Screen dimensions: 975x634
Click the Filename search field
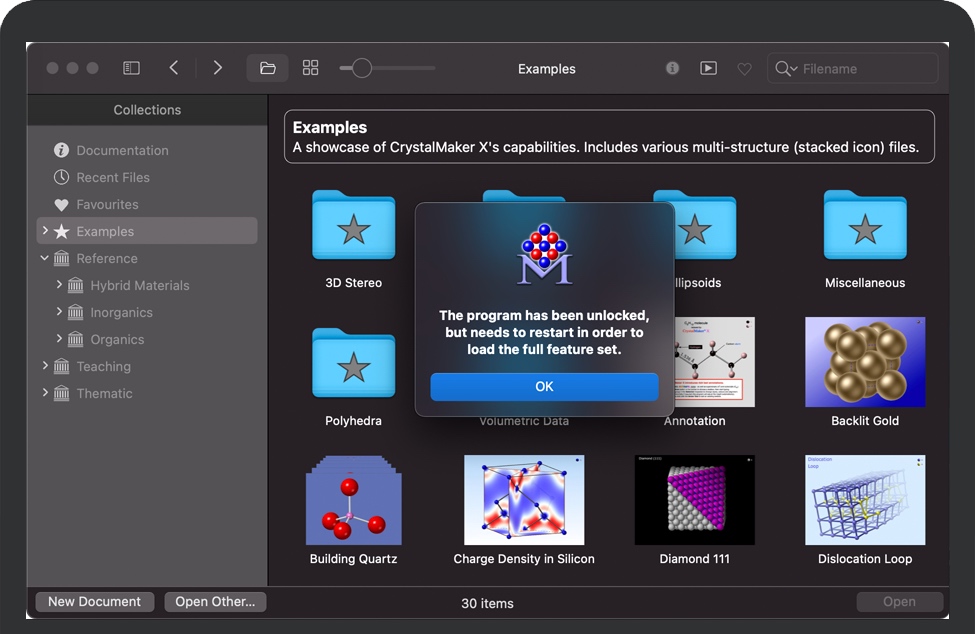853,68
